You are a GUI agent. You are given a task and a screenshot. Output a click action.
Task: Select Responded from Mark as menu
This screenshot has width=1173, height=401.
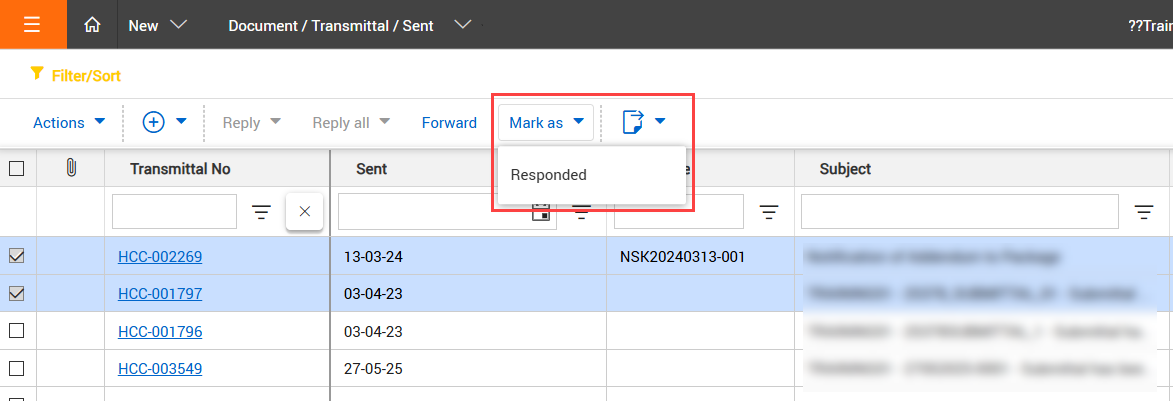pos(549,175)
